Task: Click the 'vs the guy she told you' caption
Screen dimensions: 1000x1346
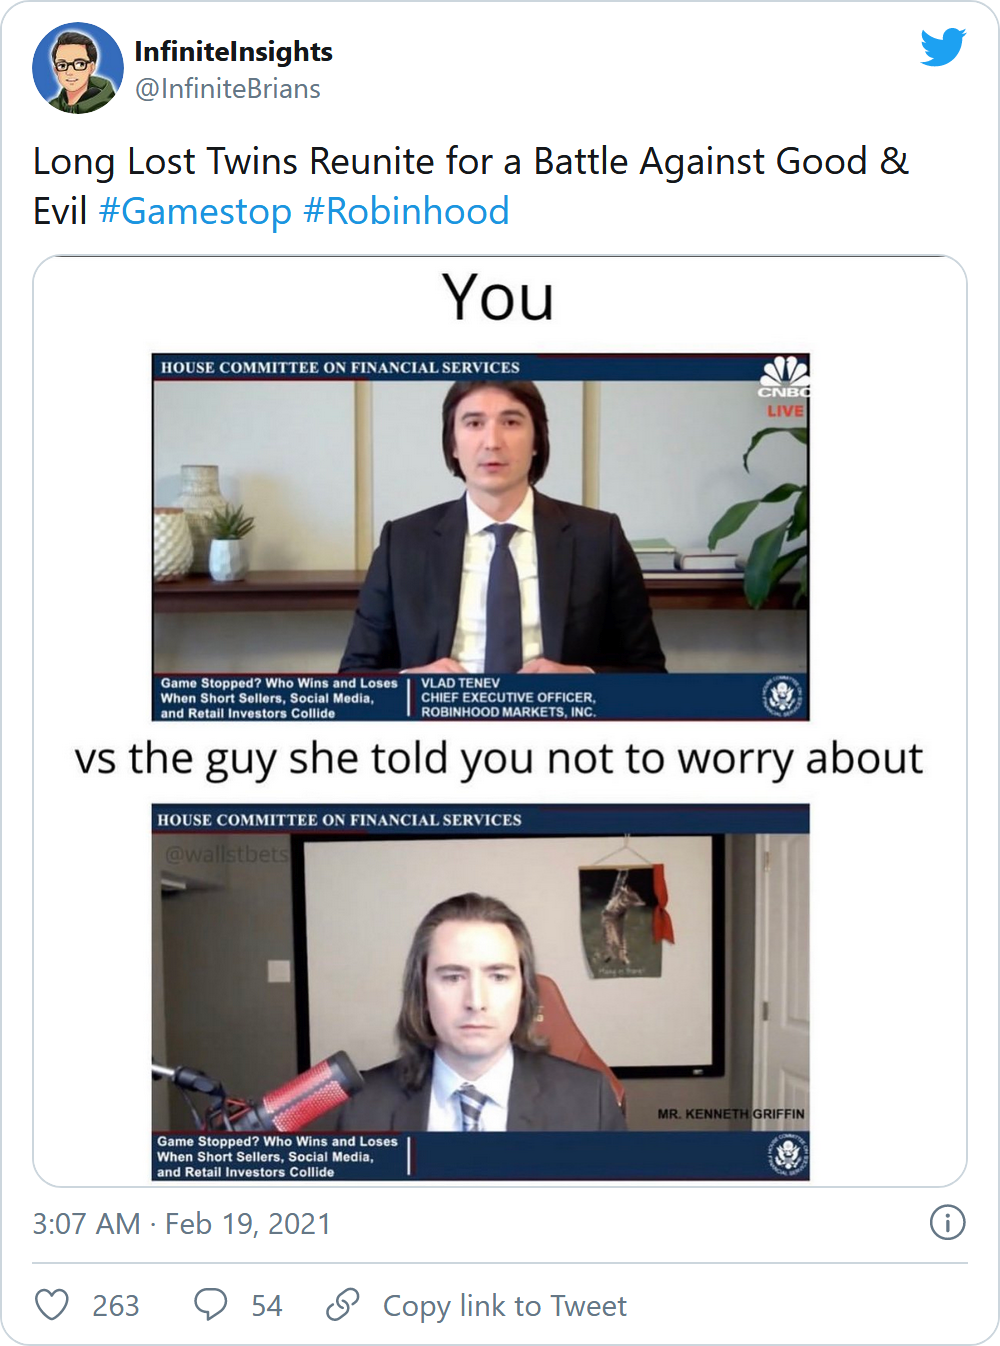Action: pyautogui.click(x=499, y=760)
